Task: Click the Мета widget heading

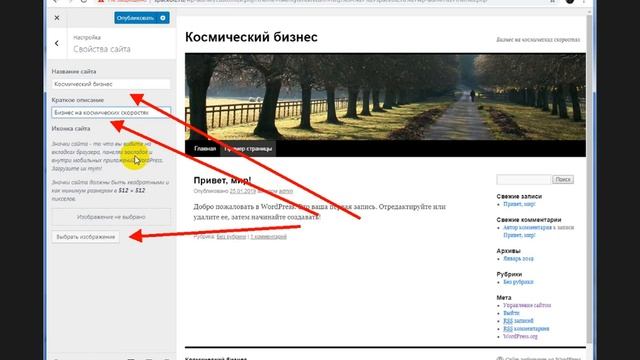Action: point(504,298)
